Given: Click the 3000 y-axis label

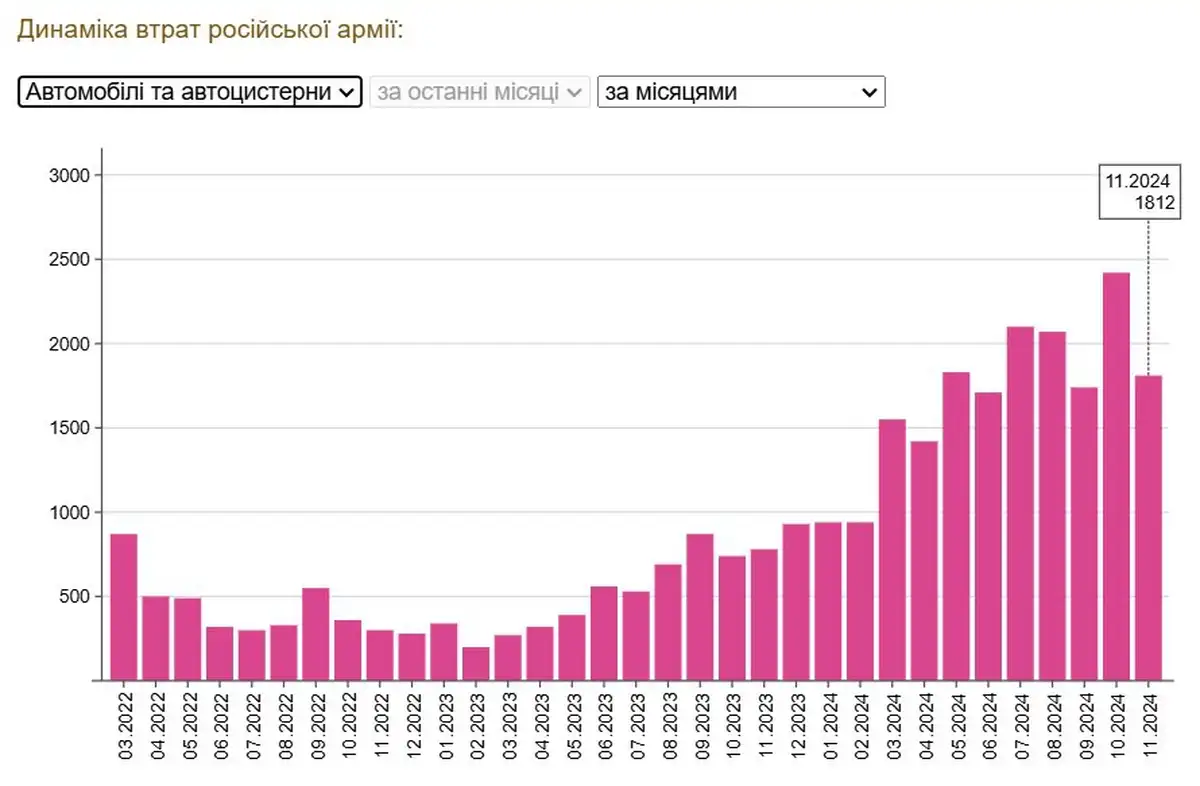Looking at the screenshot, I should 70,176.
